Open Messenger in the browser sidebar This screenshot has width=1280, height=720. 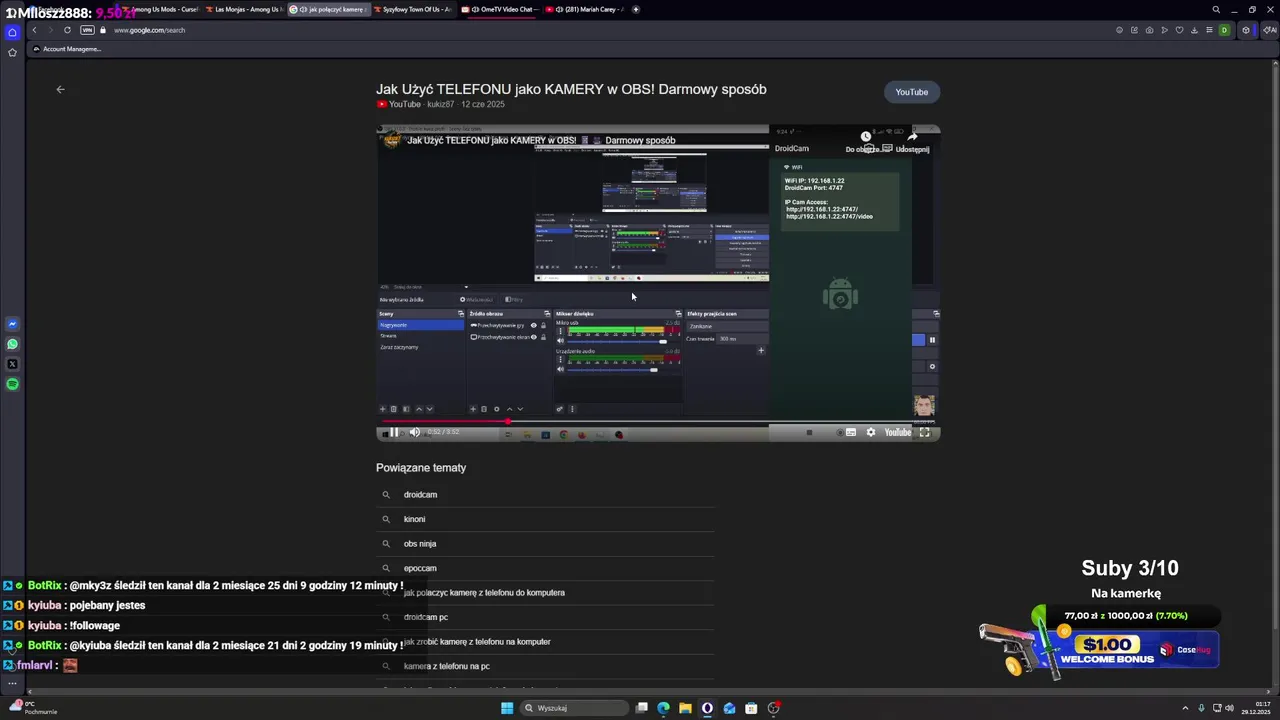point(12,324)
